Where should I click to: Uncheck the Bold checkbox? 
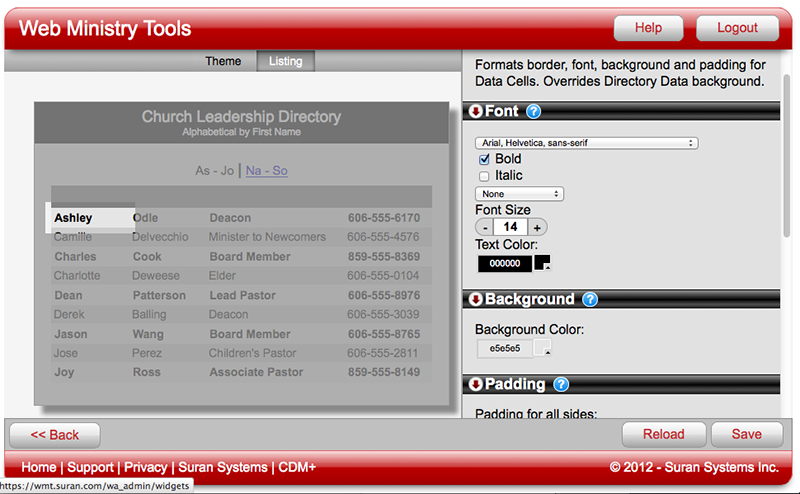485,159
